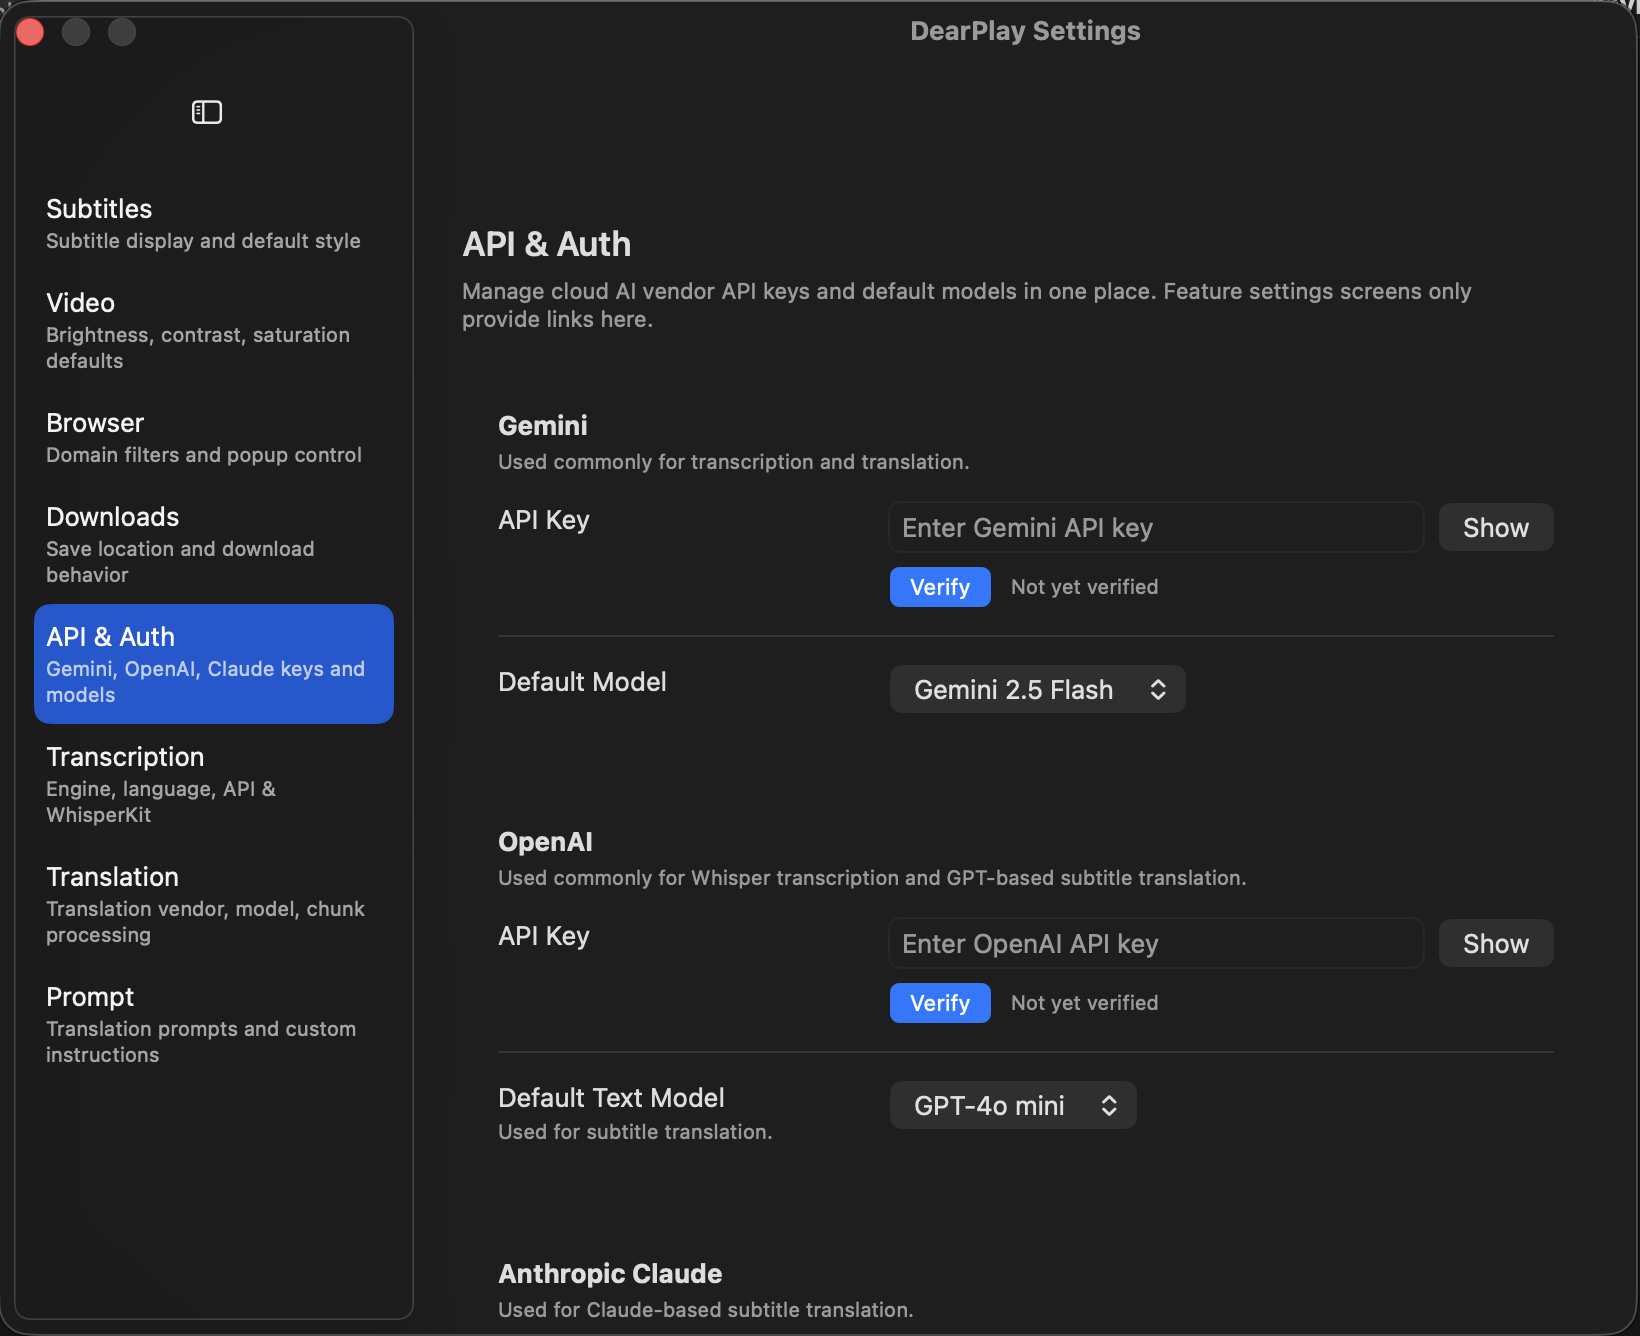
Task: Open the Prompt settings section
Action: [x=214, y=1025]
